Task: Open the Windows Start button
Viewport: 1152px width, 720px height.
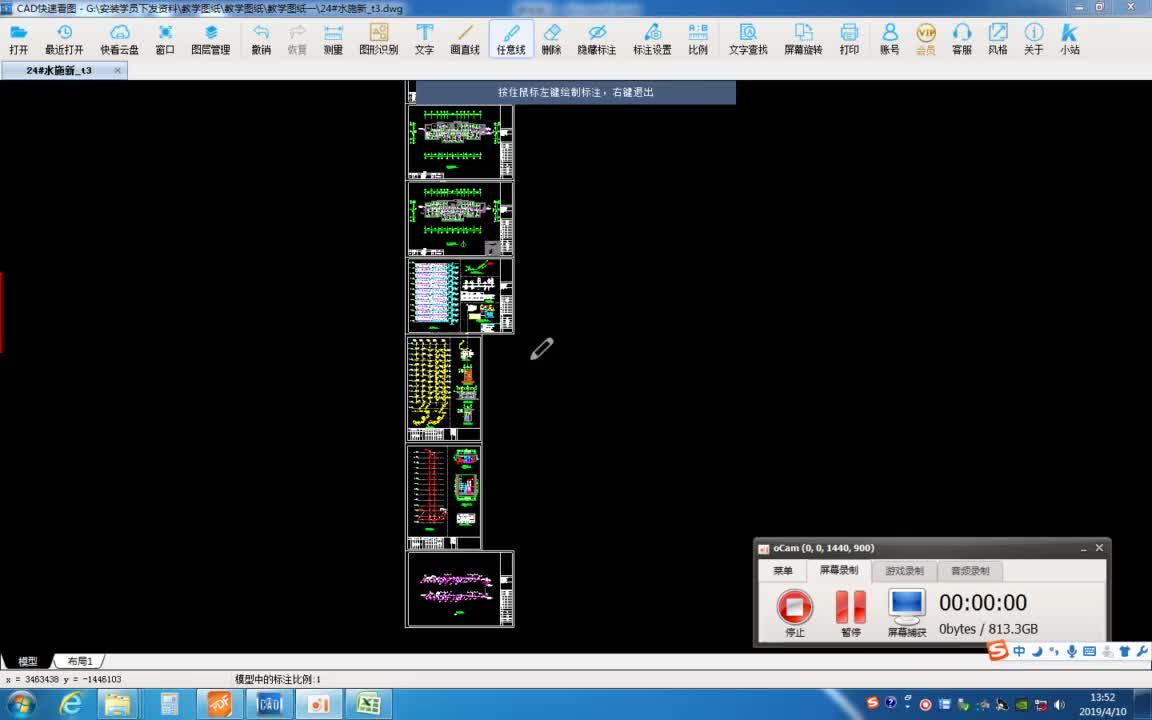Action: (x=21, y=705)
